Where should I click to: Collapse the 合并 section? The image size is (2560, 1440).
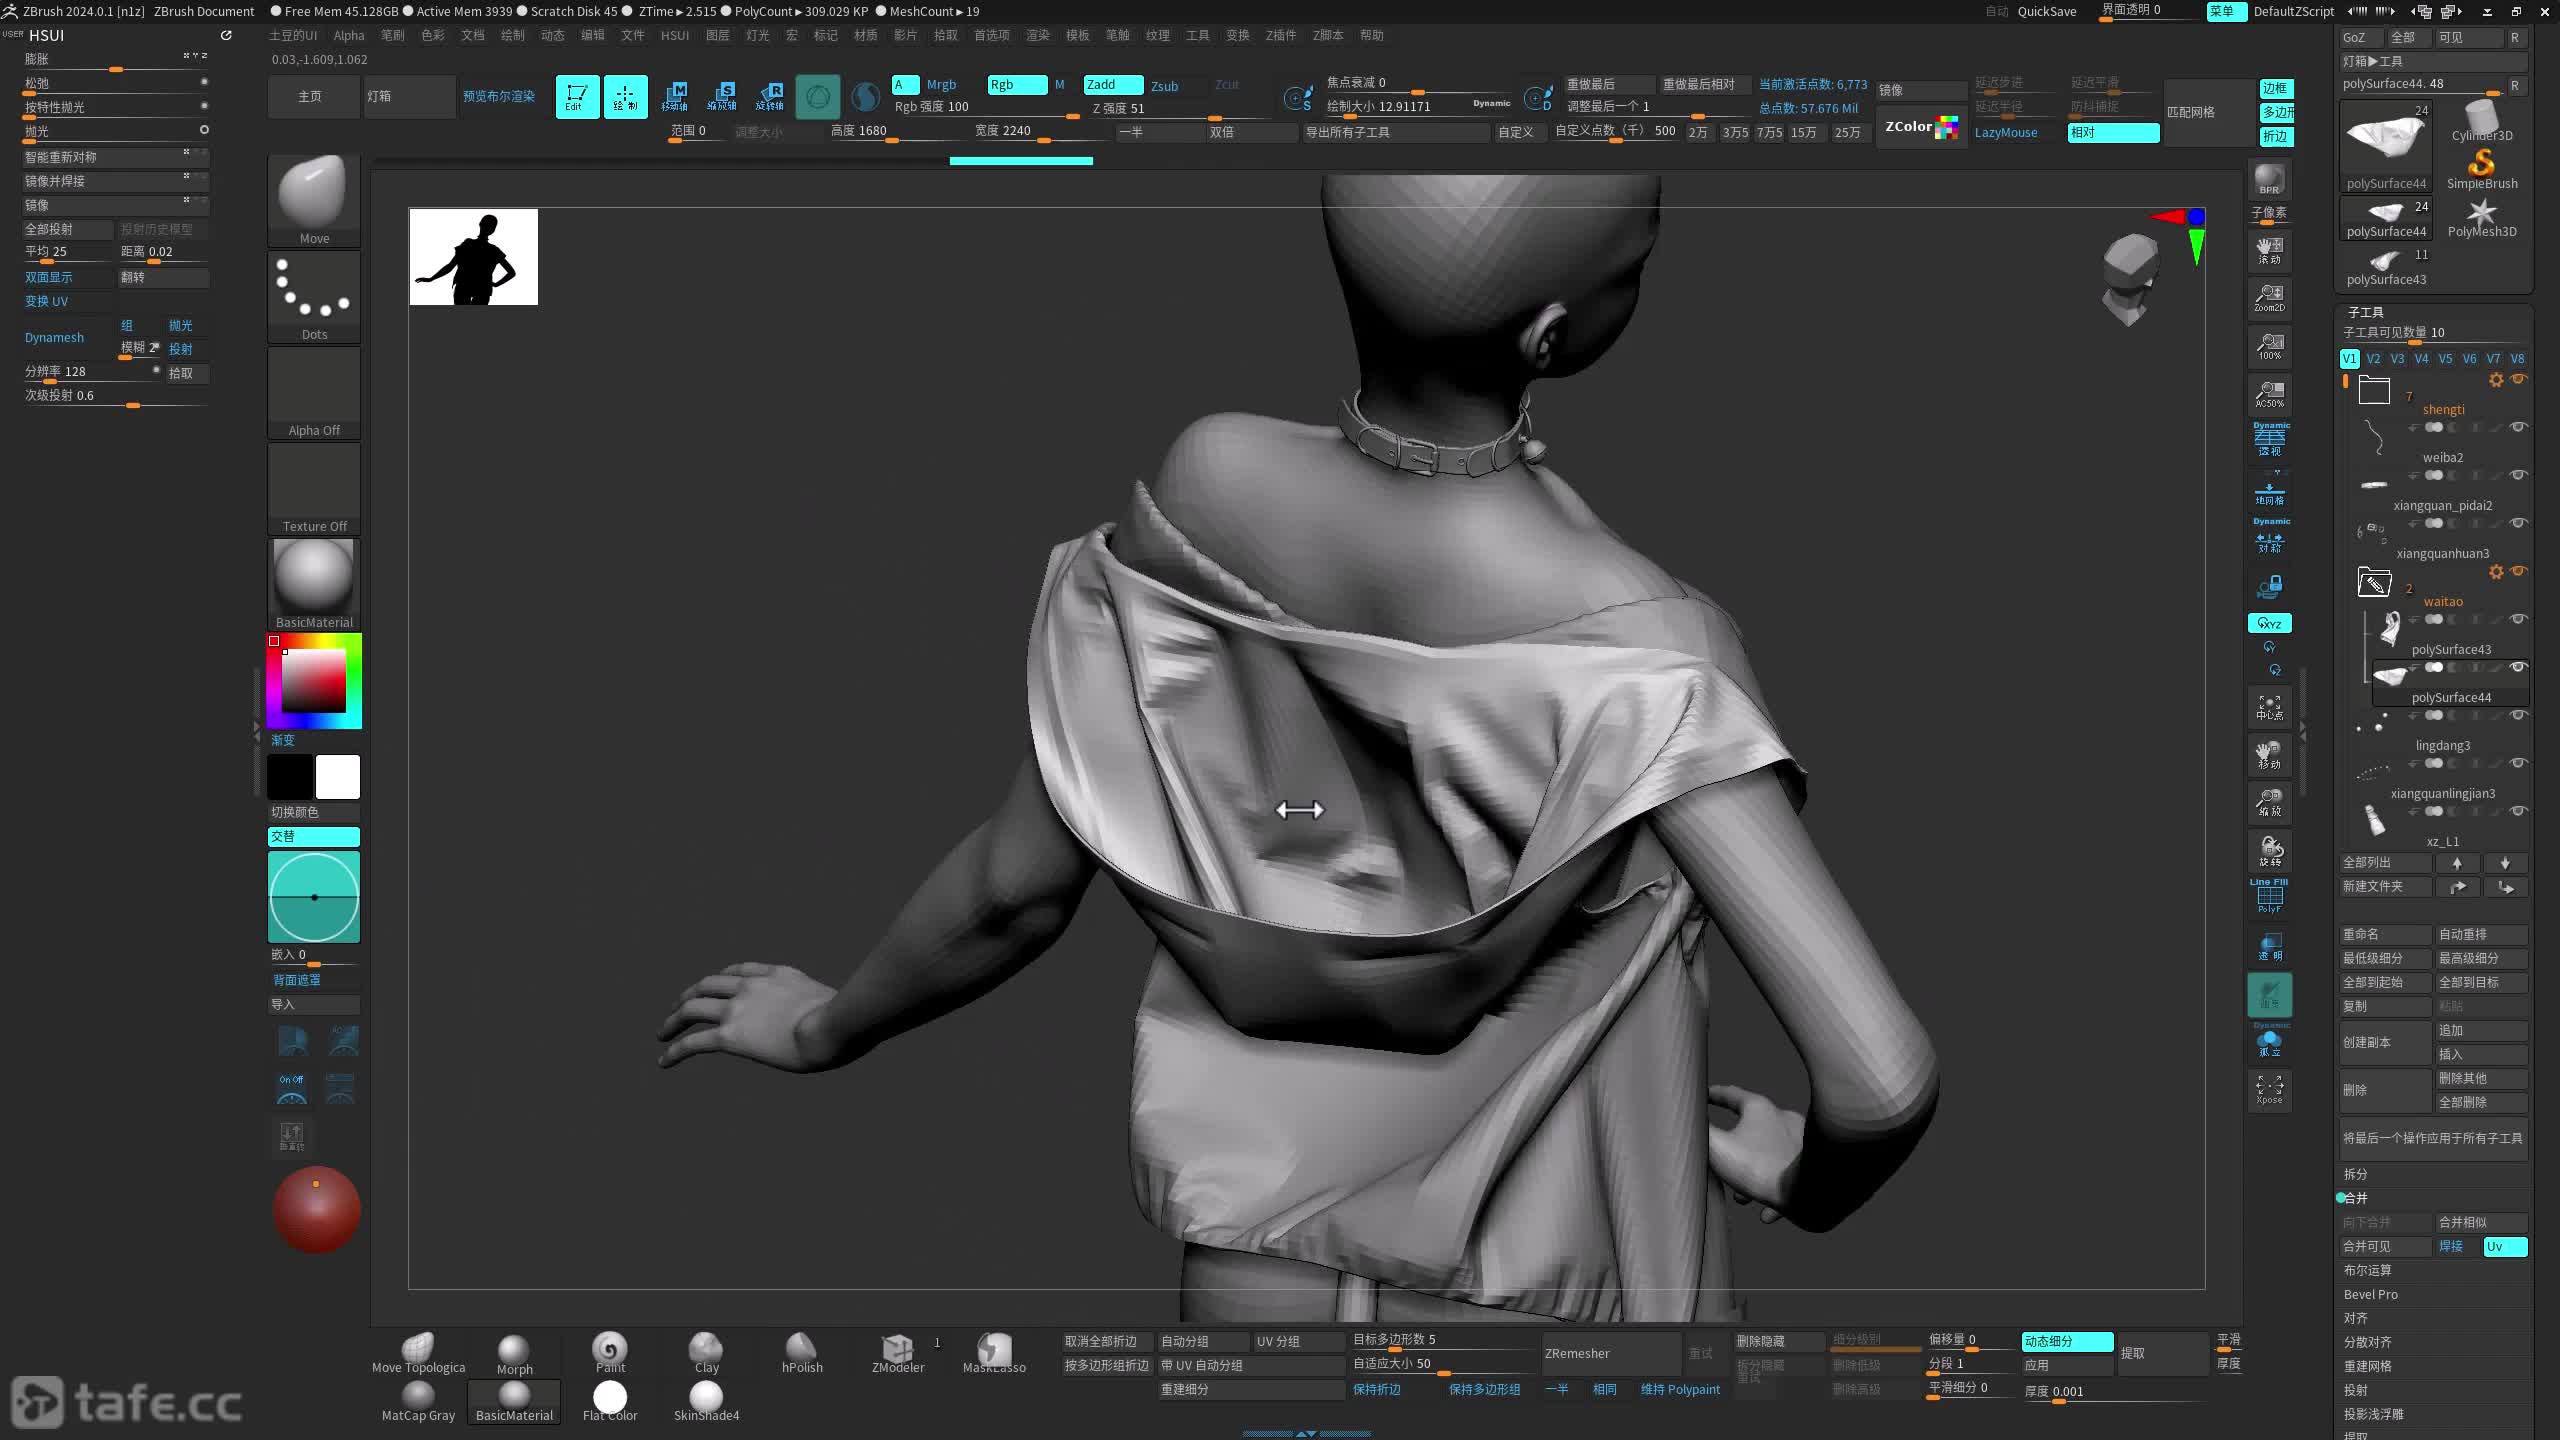point(2355,1198)
